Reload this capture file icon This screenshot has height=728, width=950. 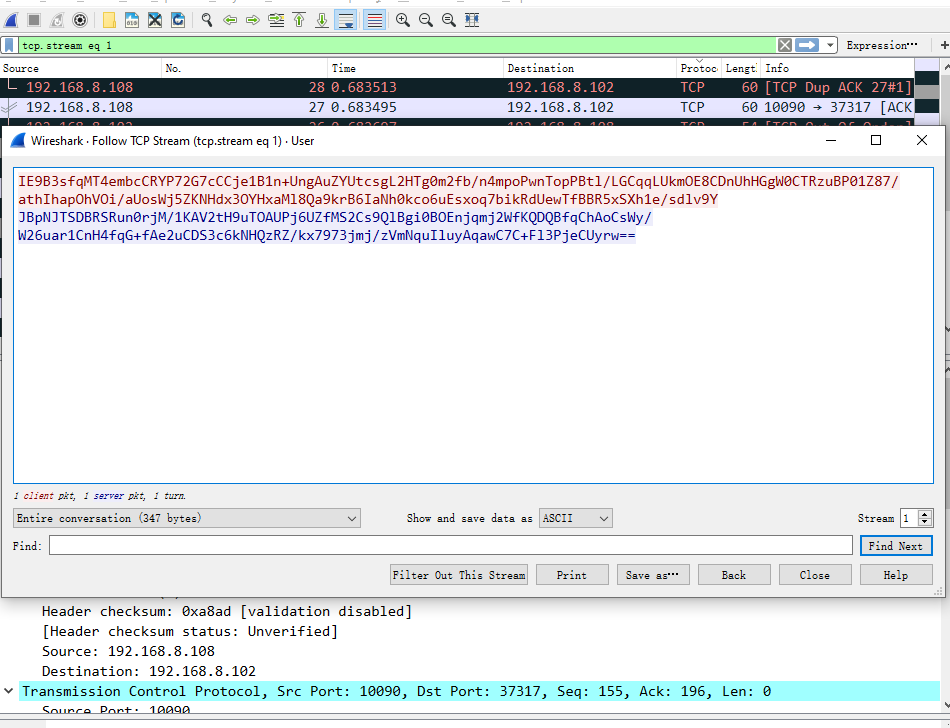point(178,20)
